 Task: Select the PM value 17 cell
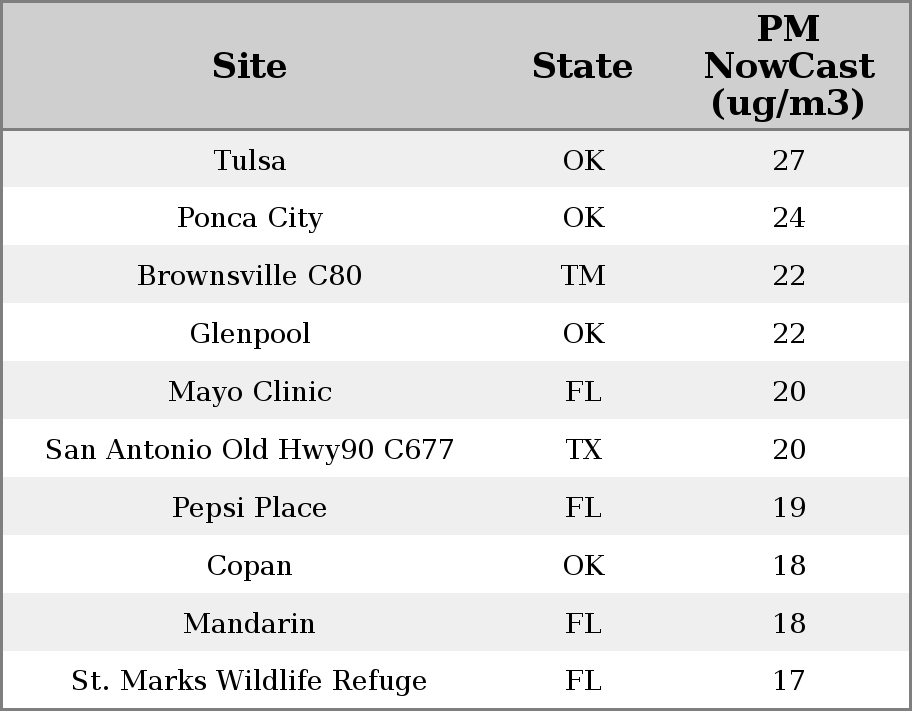point(788,681)
